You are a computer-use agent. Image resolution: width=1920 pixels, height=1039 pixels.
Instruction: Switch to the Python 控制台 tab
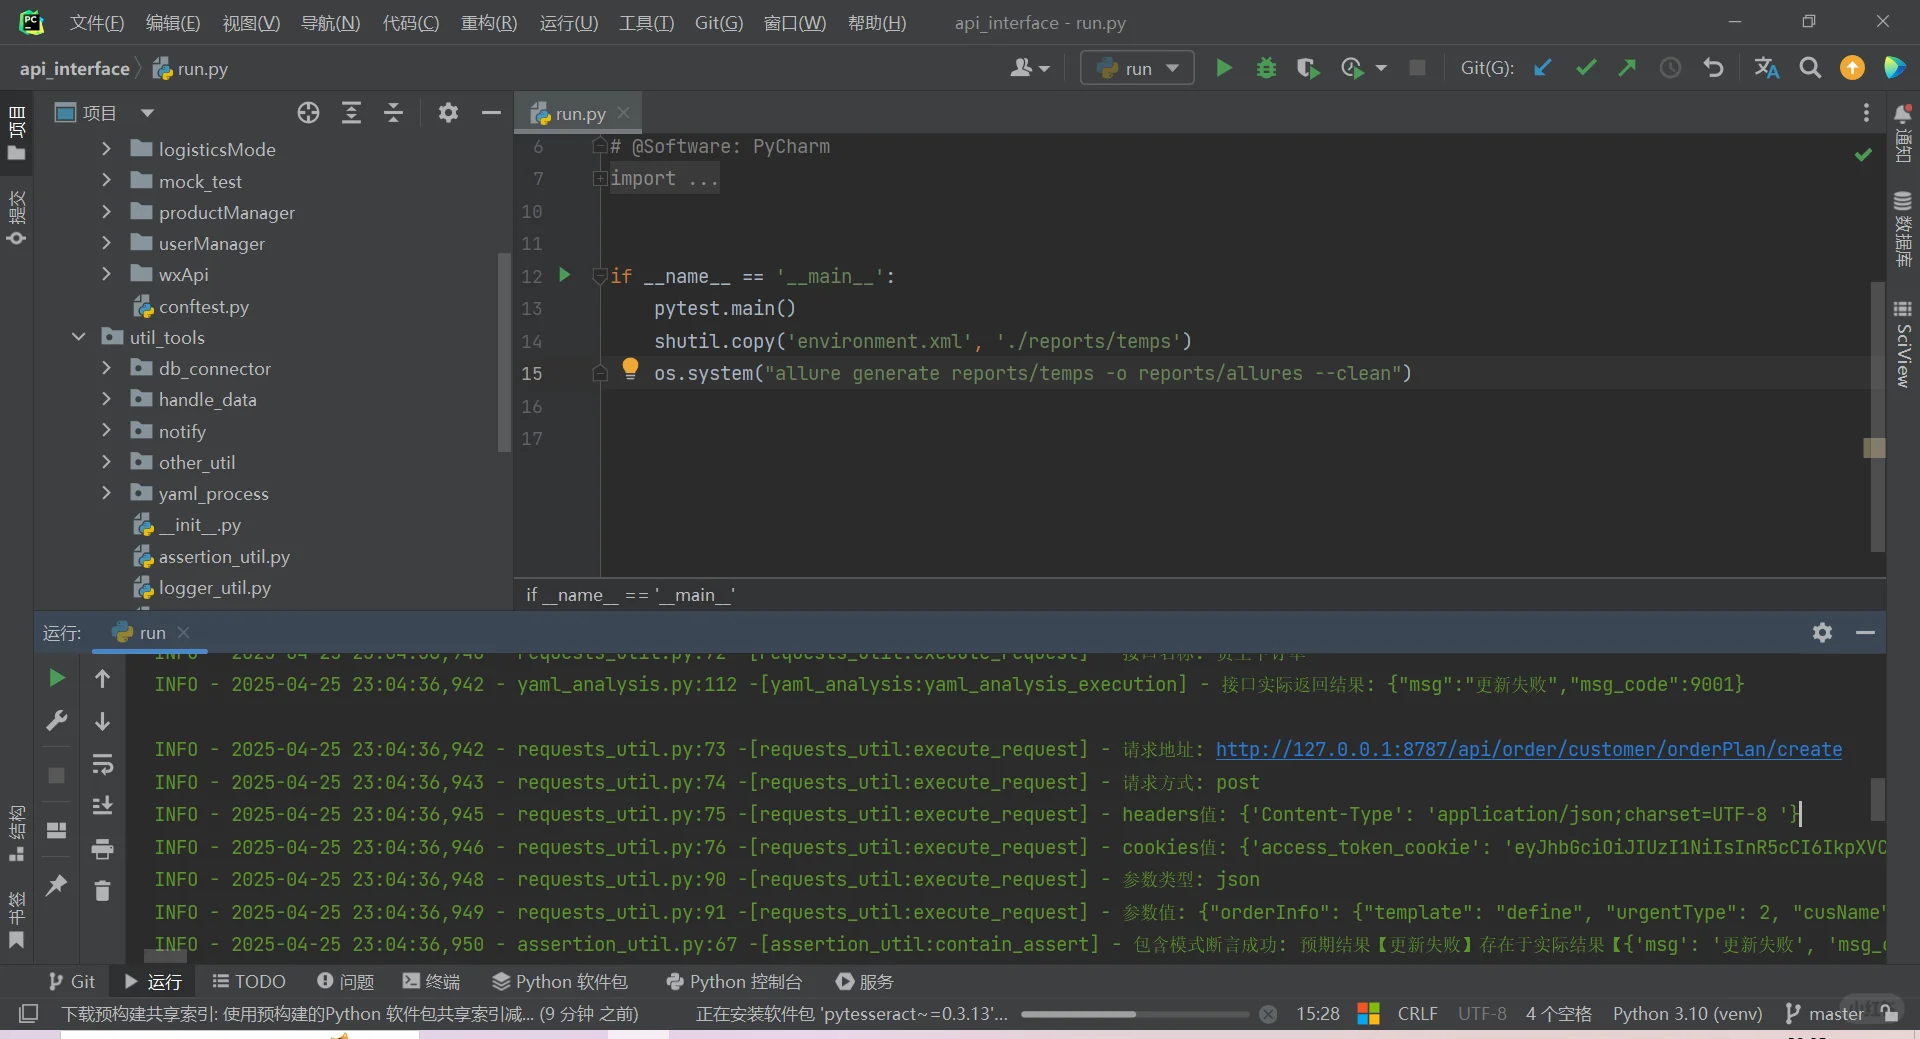tap(734, 982)
